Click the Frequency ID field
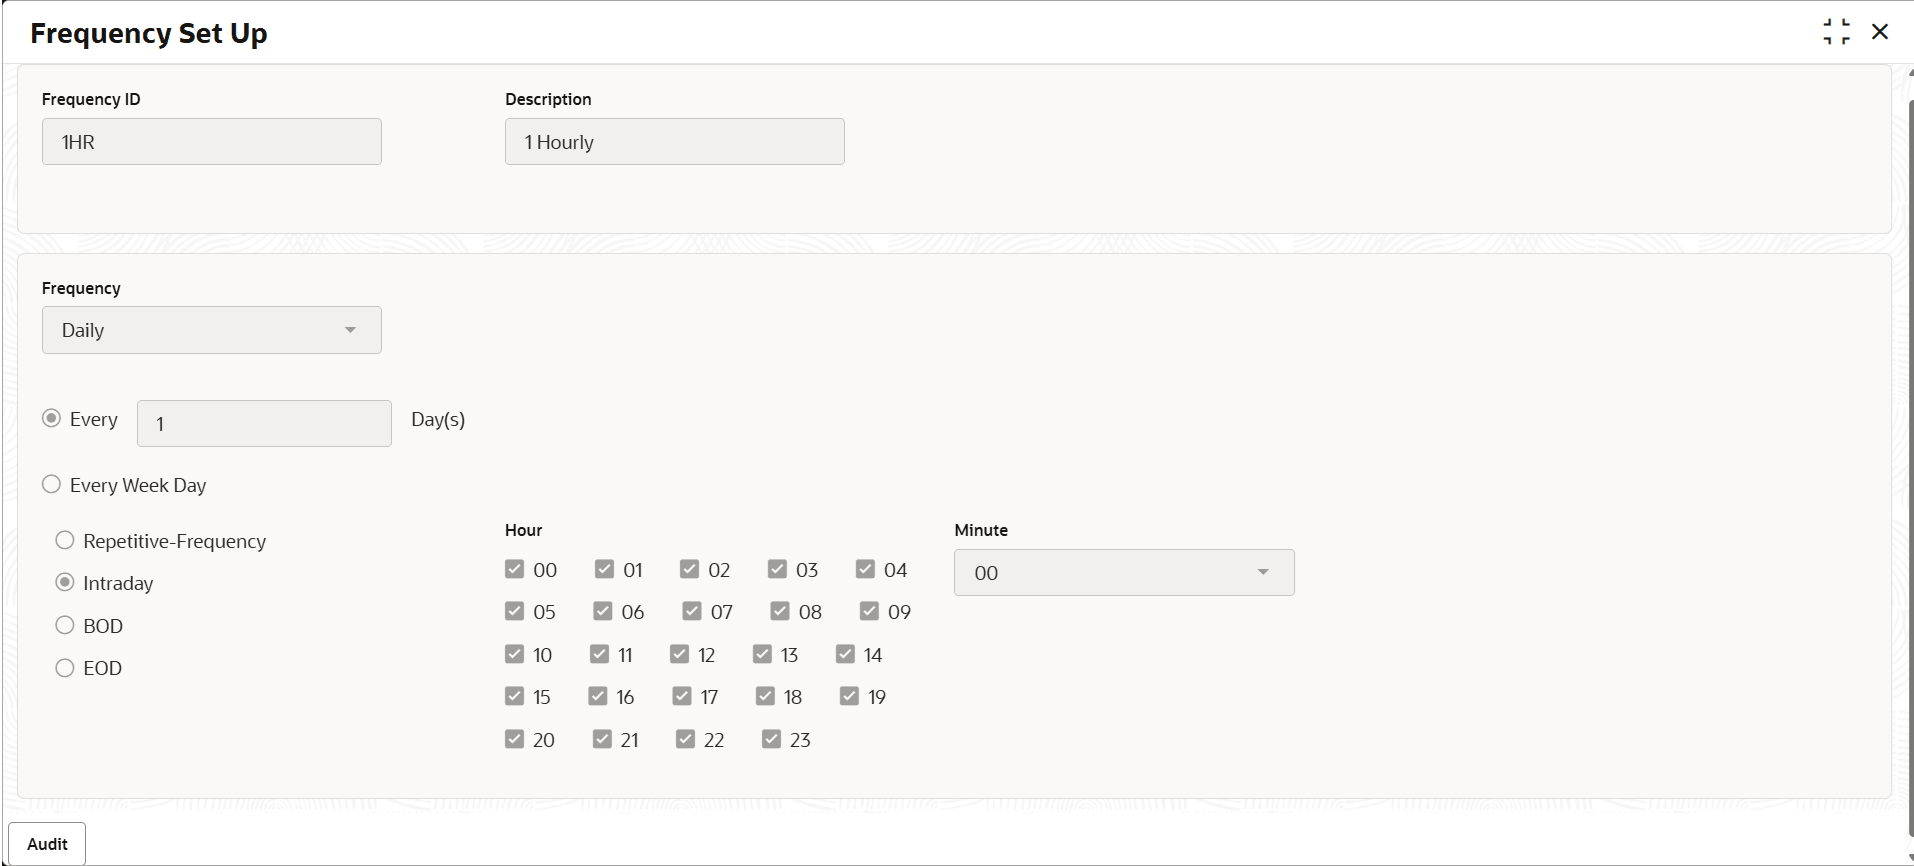The height and width of the screenshot is (866, 1914). [x=211, y=142]
